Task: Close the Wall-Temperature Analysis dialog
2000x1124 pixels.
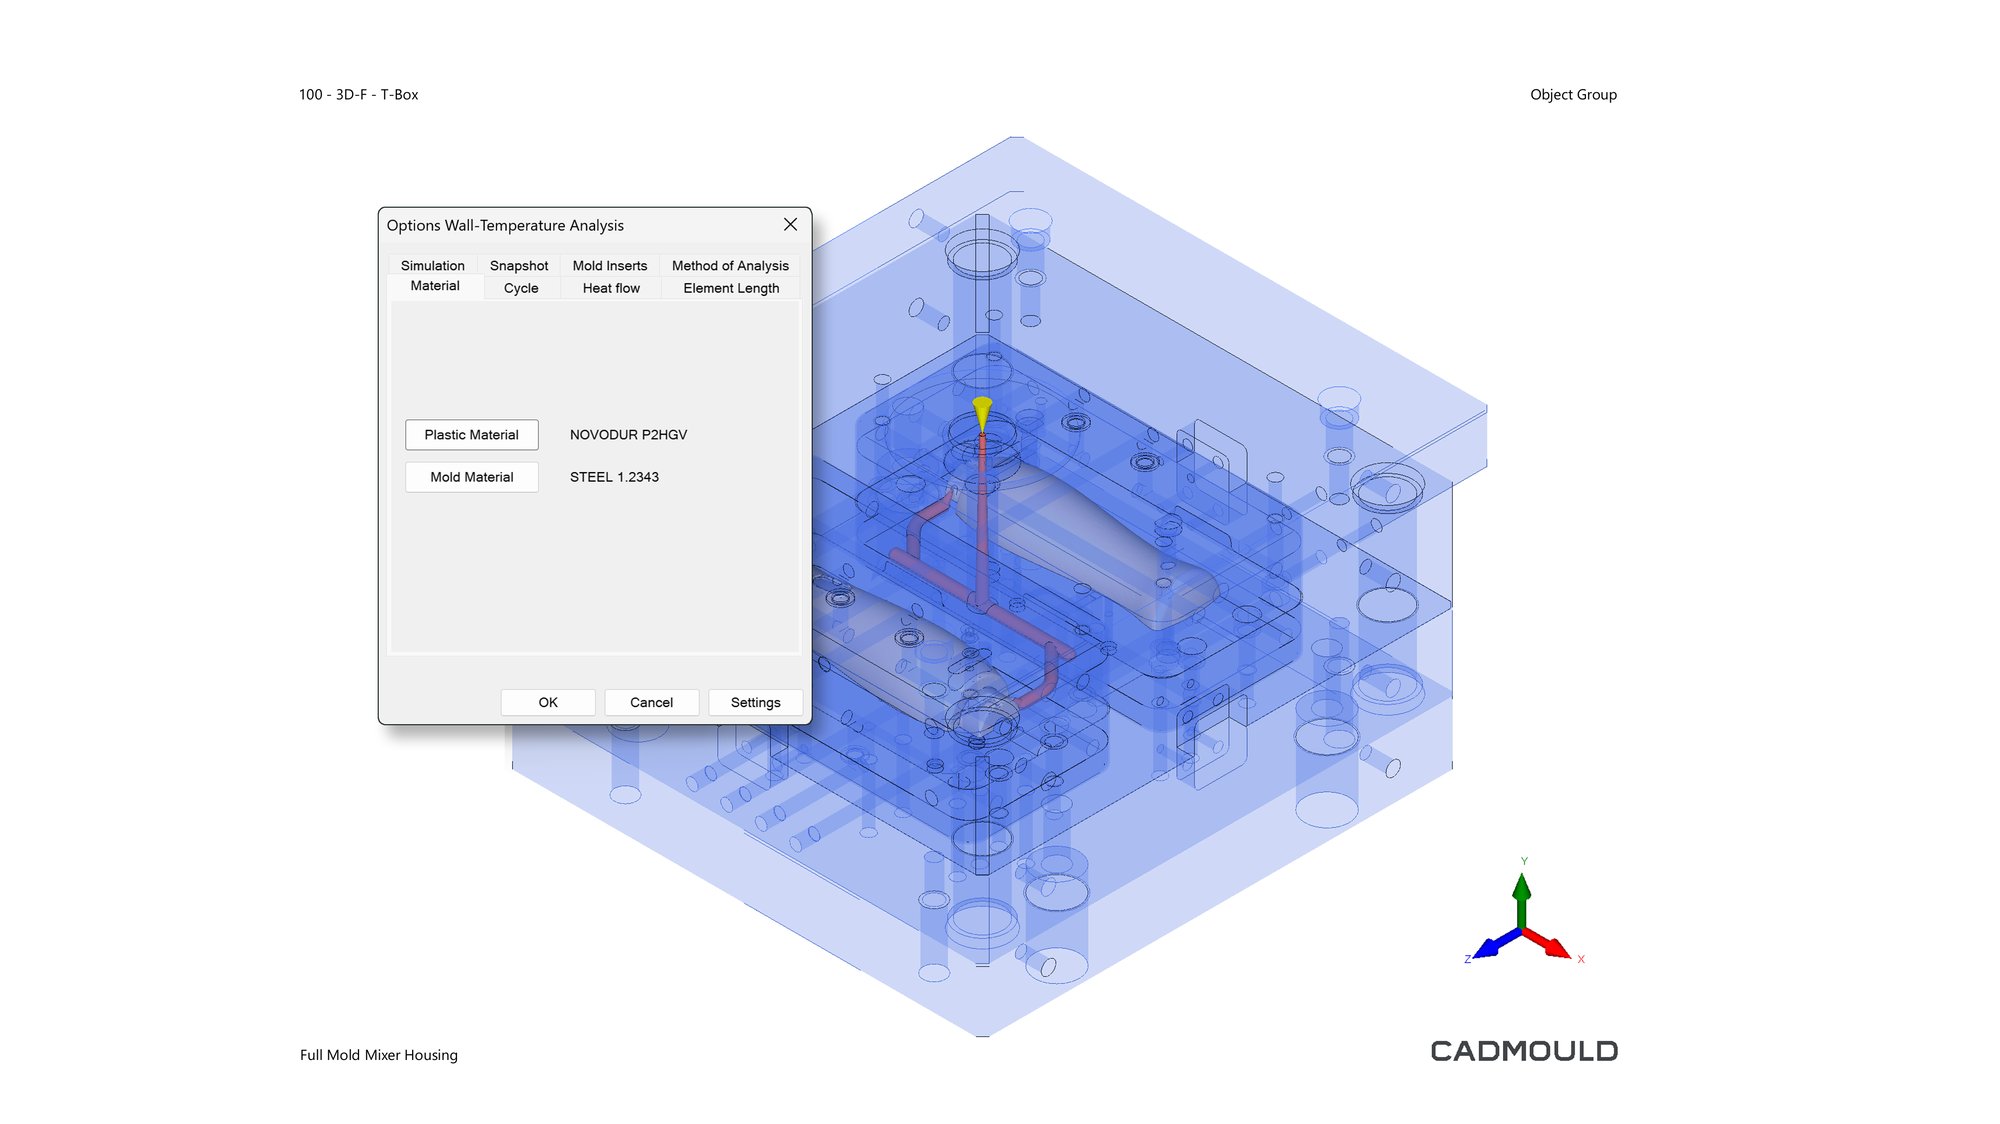Action: [x=790, y=225]
